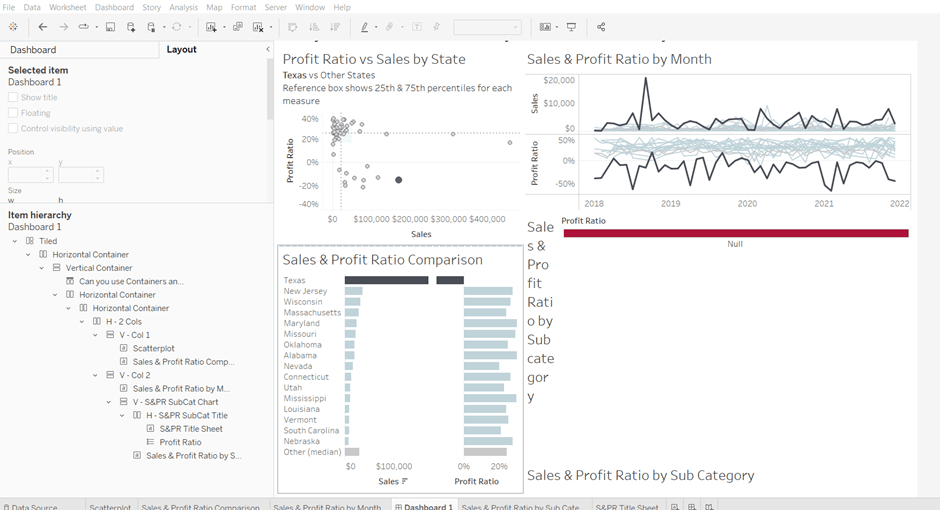Select Scatterplot item in hierarchy
The image size is (940, 510).
153,348
